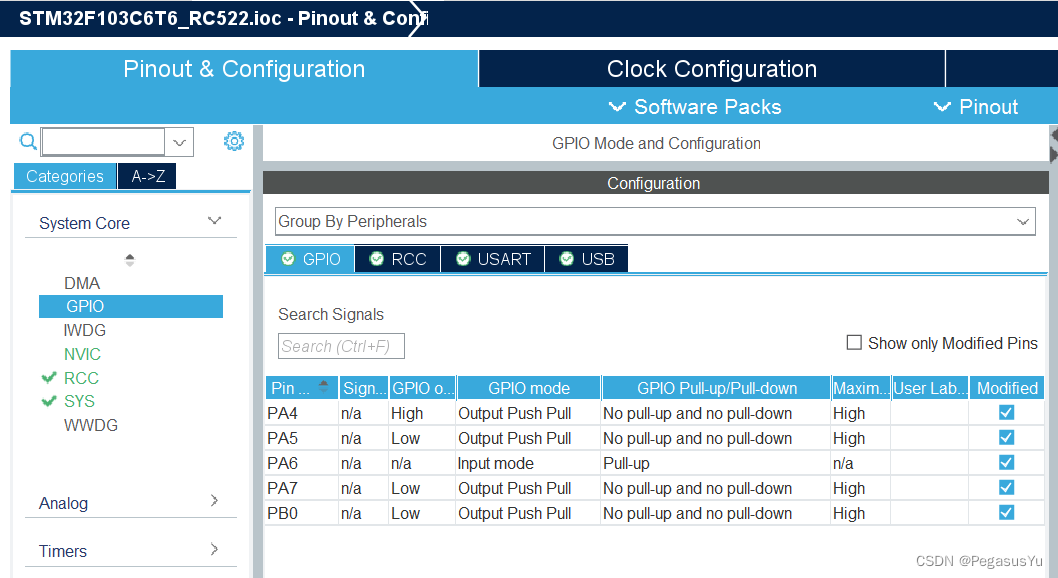
Task: Select the USART peripheral tab
Action: (x=493, y=259)
